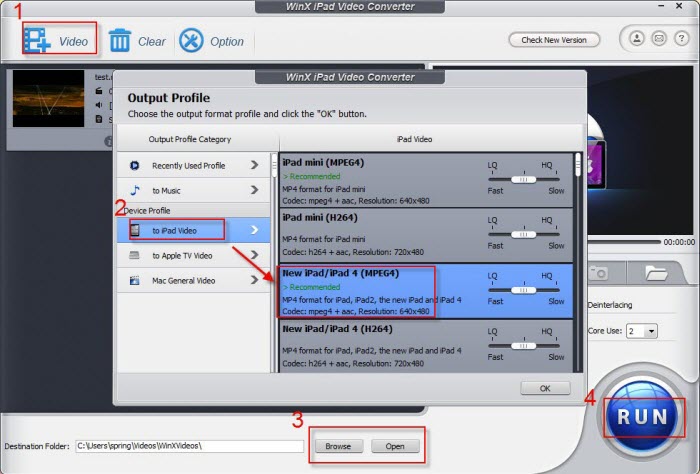Open the Option wrench icon

(191, 41)
